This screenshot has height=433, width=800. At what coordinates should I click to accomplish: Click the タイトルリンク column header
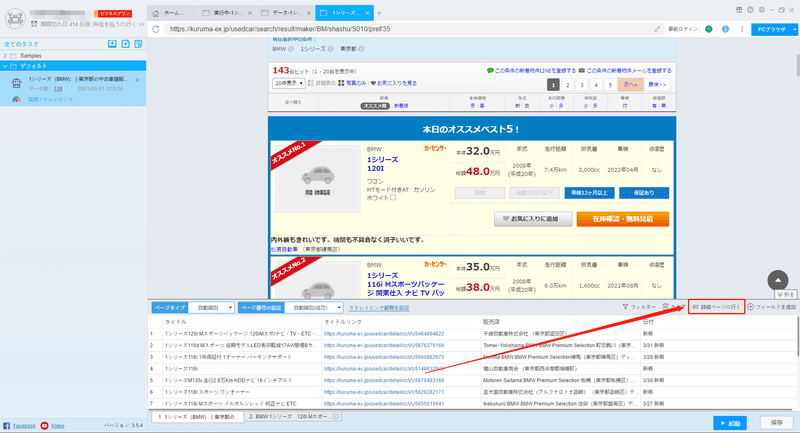point(343,322)
